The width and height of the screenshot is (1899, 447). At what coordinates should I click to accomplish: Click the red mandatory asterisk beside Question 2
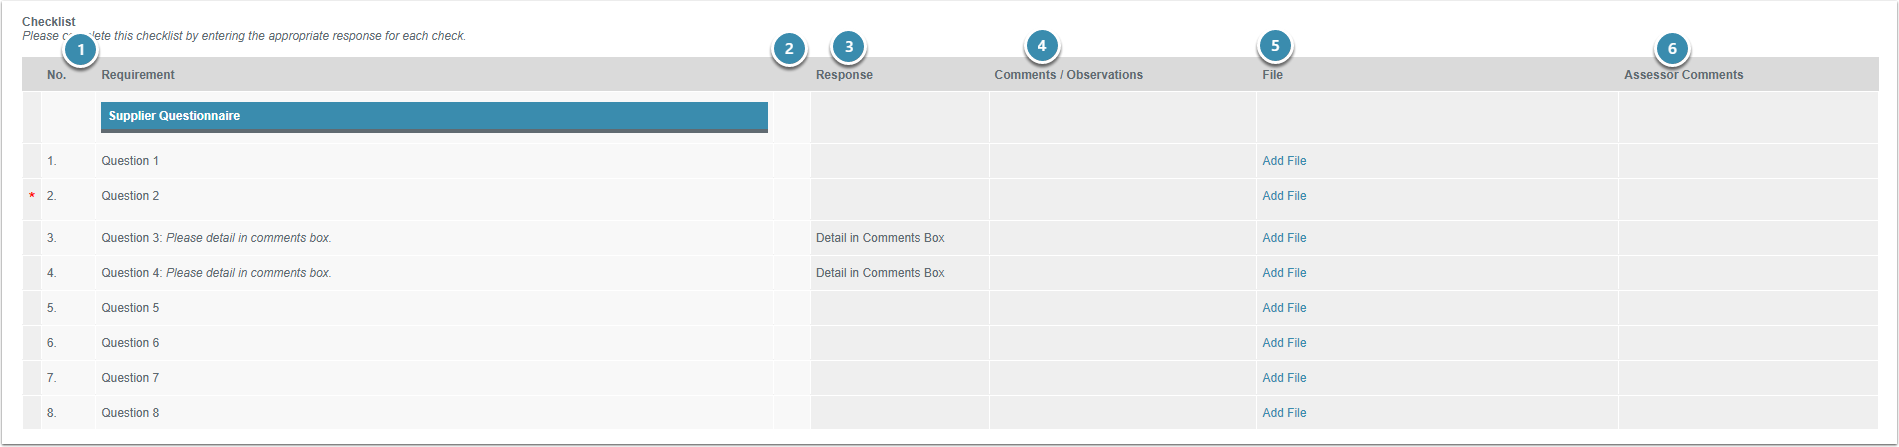32,197
